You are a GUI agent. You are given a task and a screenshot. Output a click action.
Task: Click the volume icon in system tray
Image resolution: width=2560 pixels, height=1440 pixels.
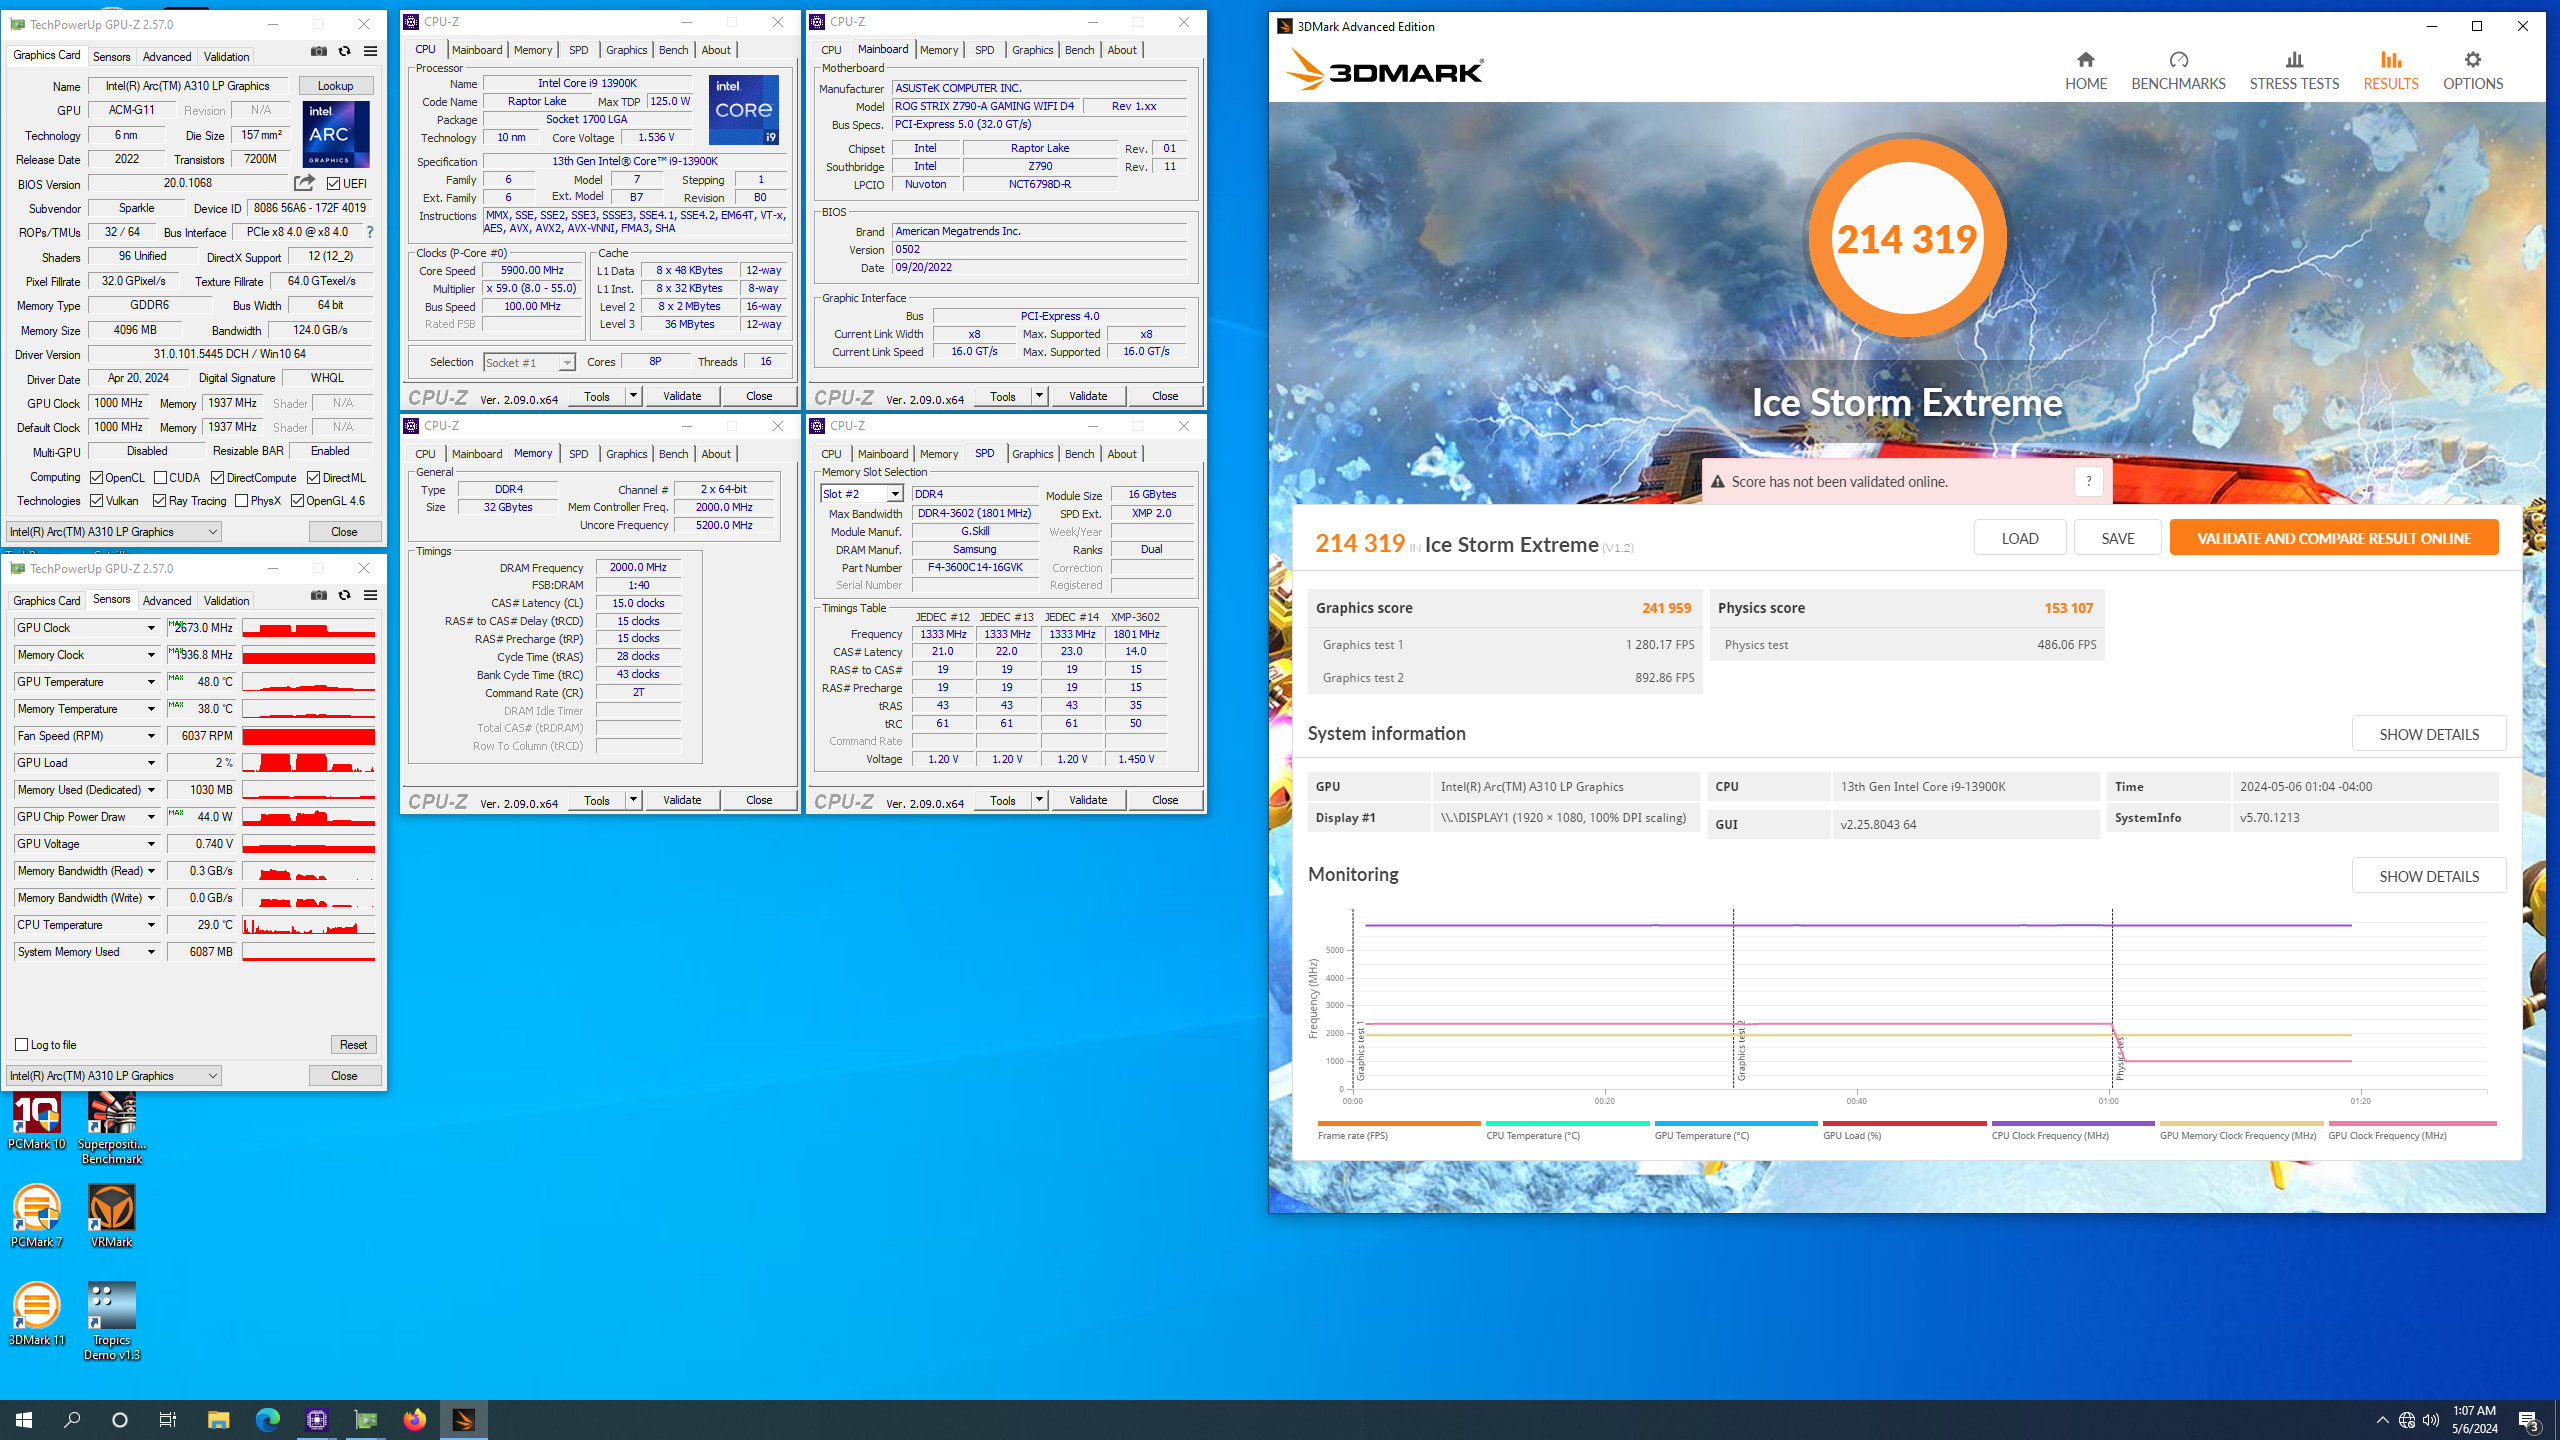click(x=2431, y=1420)
